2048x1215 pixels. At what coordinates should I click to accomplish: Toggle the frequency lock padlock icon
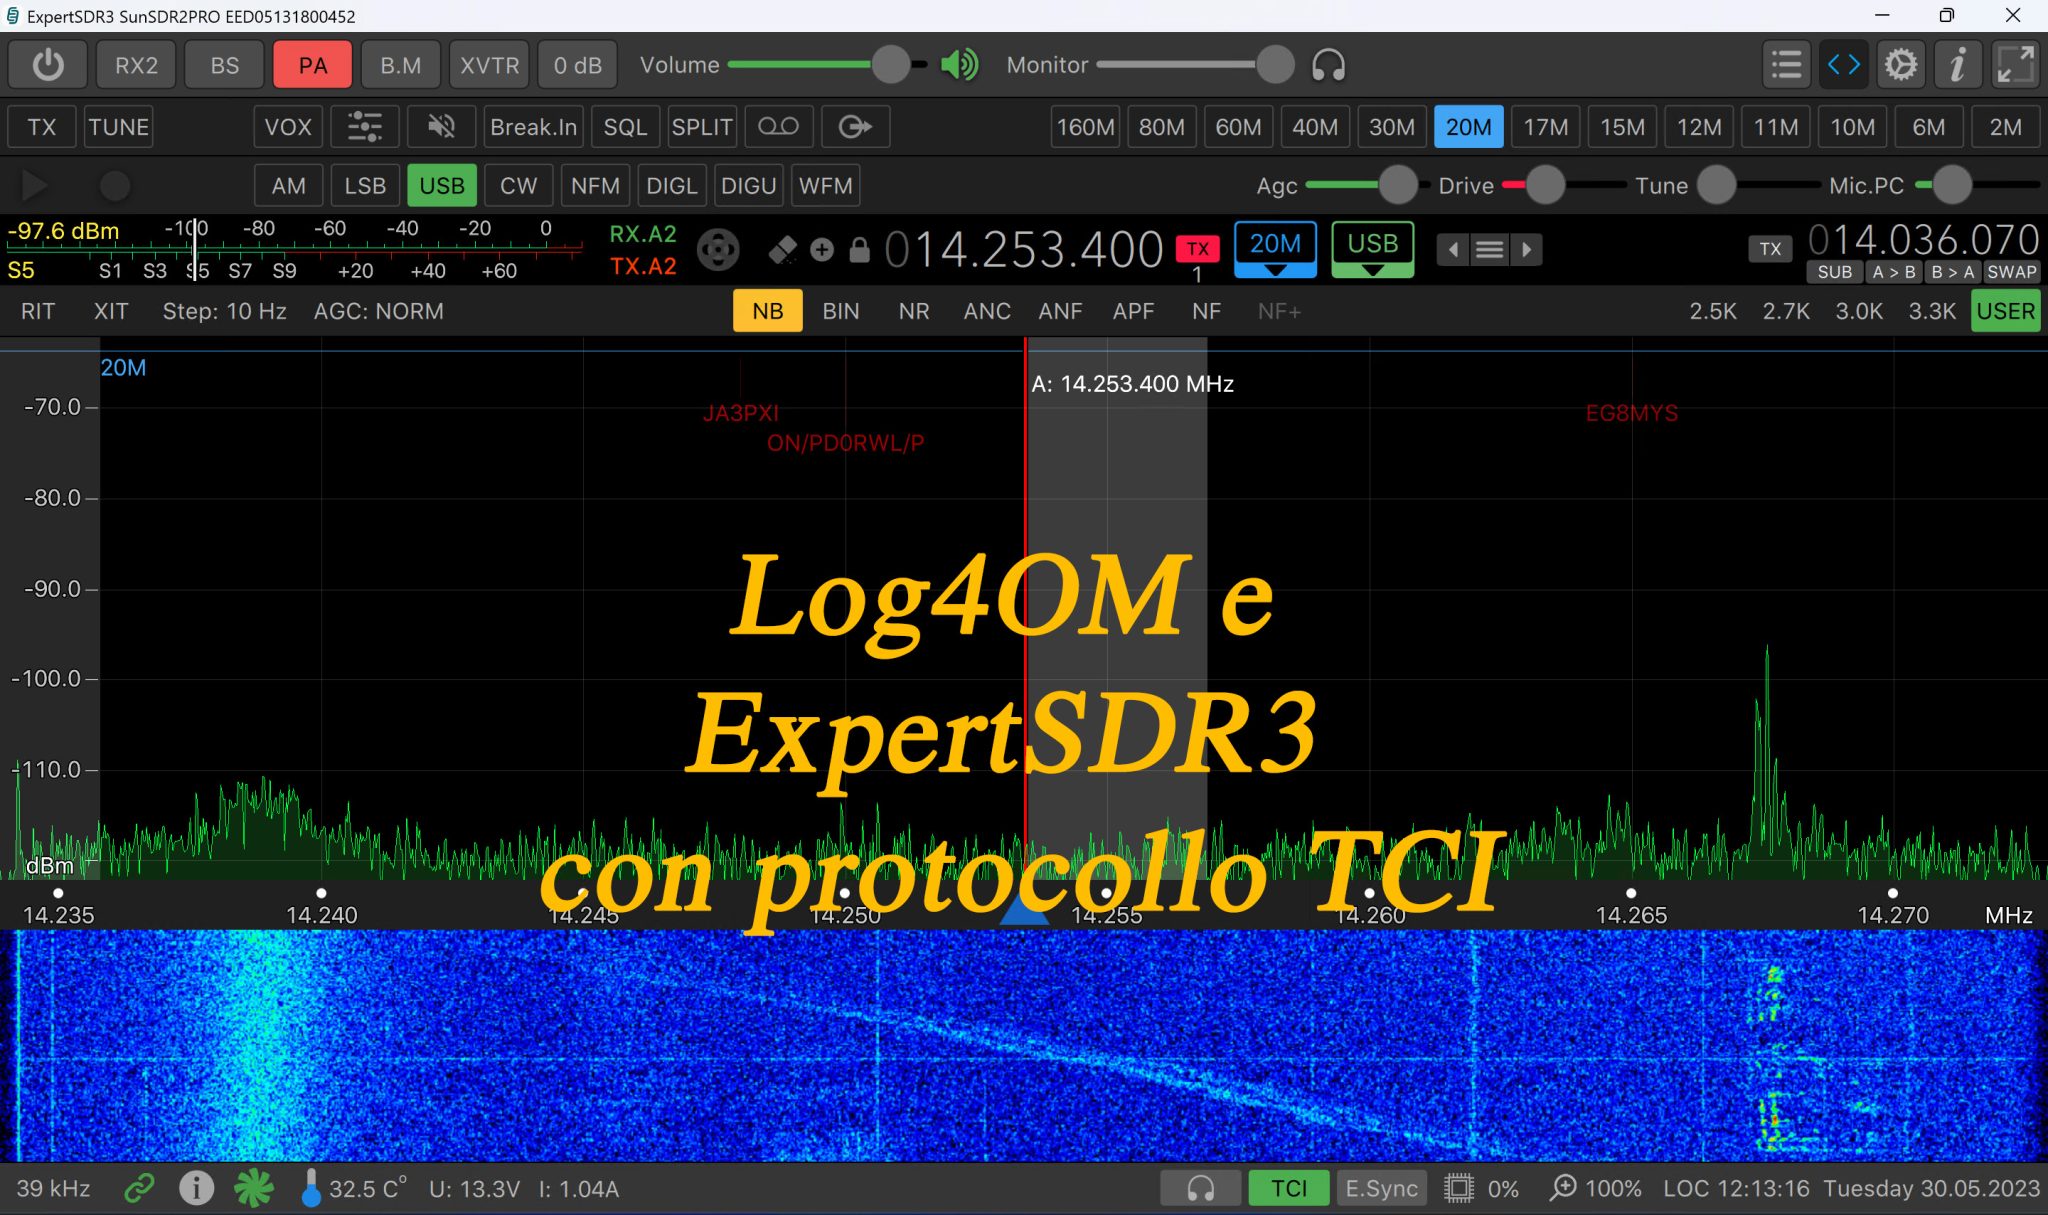point(859,250)
